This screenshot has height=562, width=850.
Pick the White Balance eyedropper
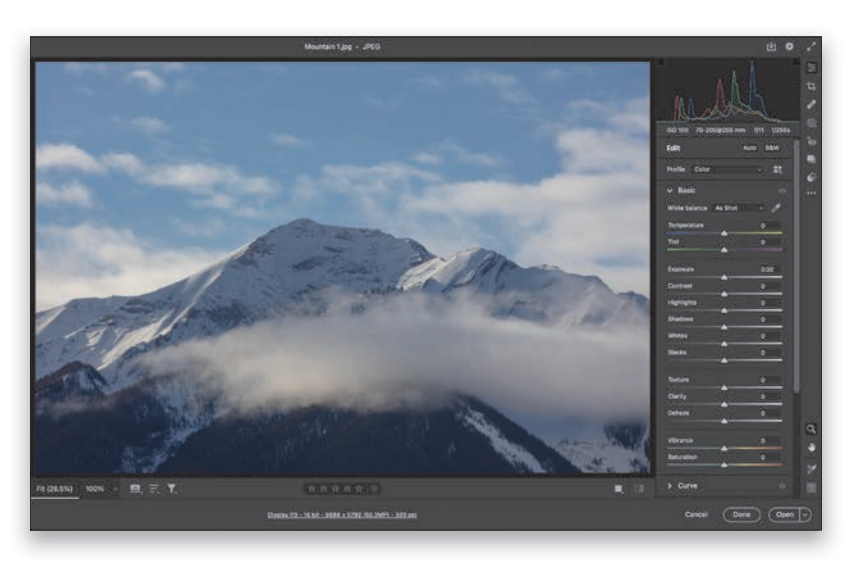pos(776,208)
